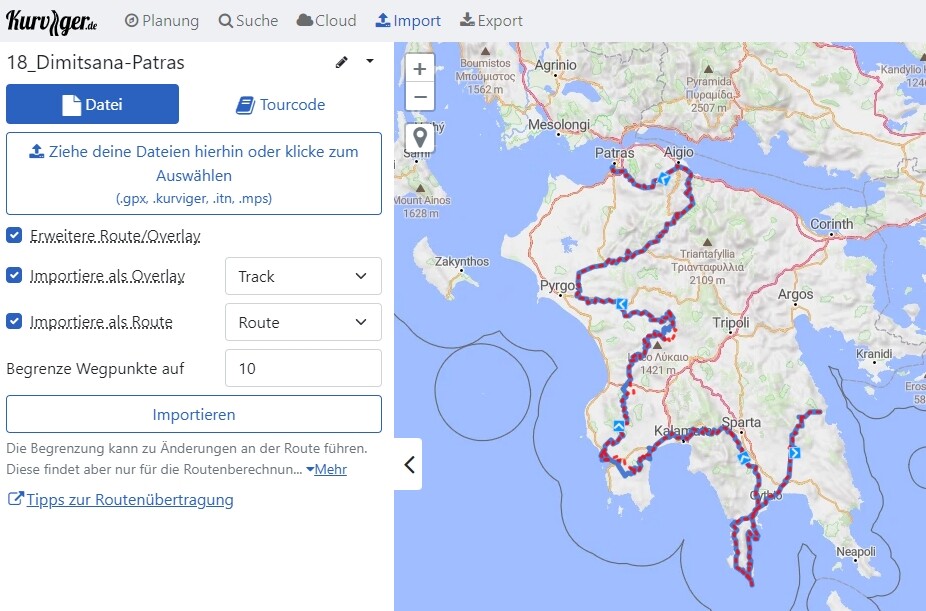Image resolution: width=926 pixels, height=611 pixels.
Task: Uncheck Importiere als Route
Action: [14, 322]
